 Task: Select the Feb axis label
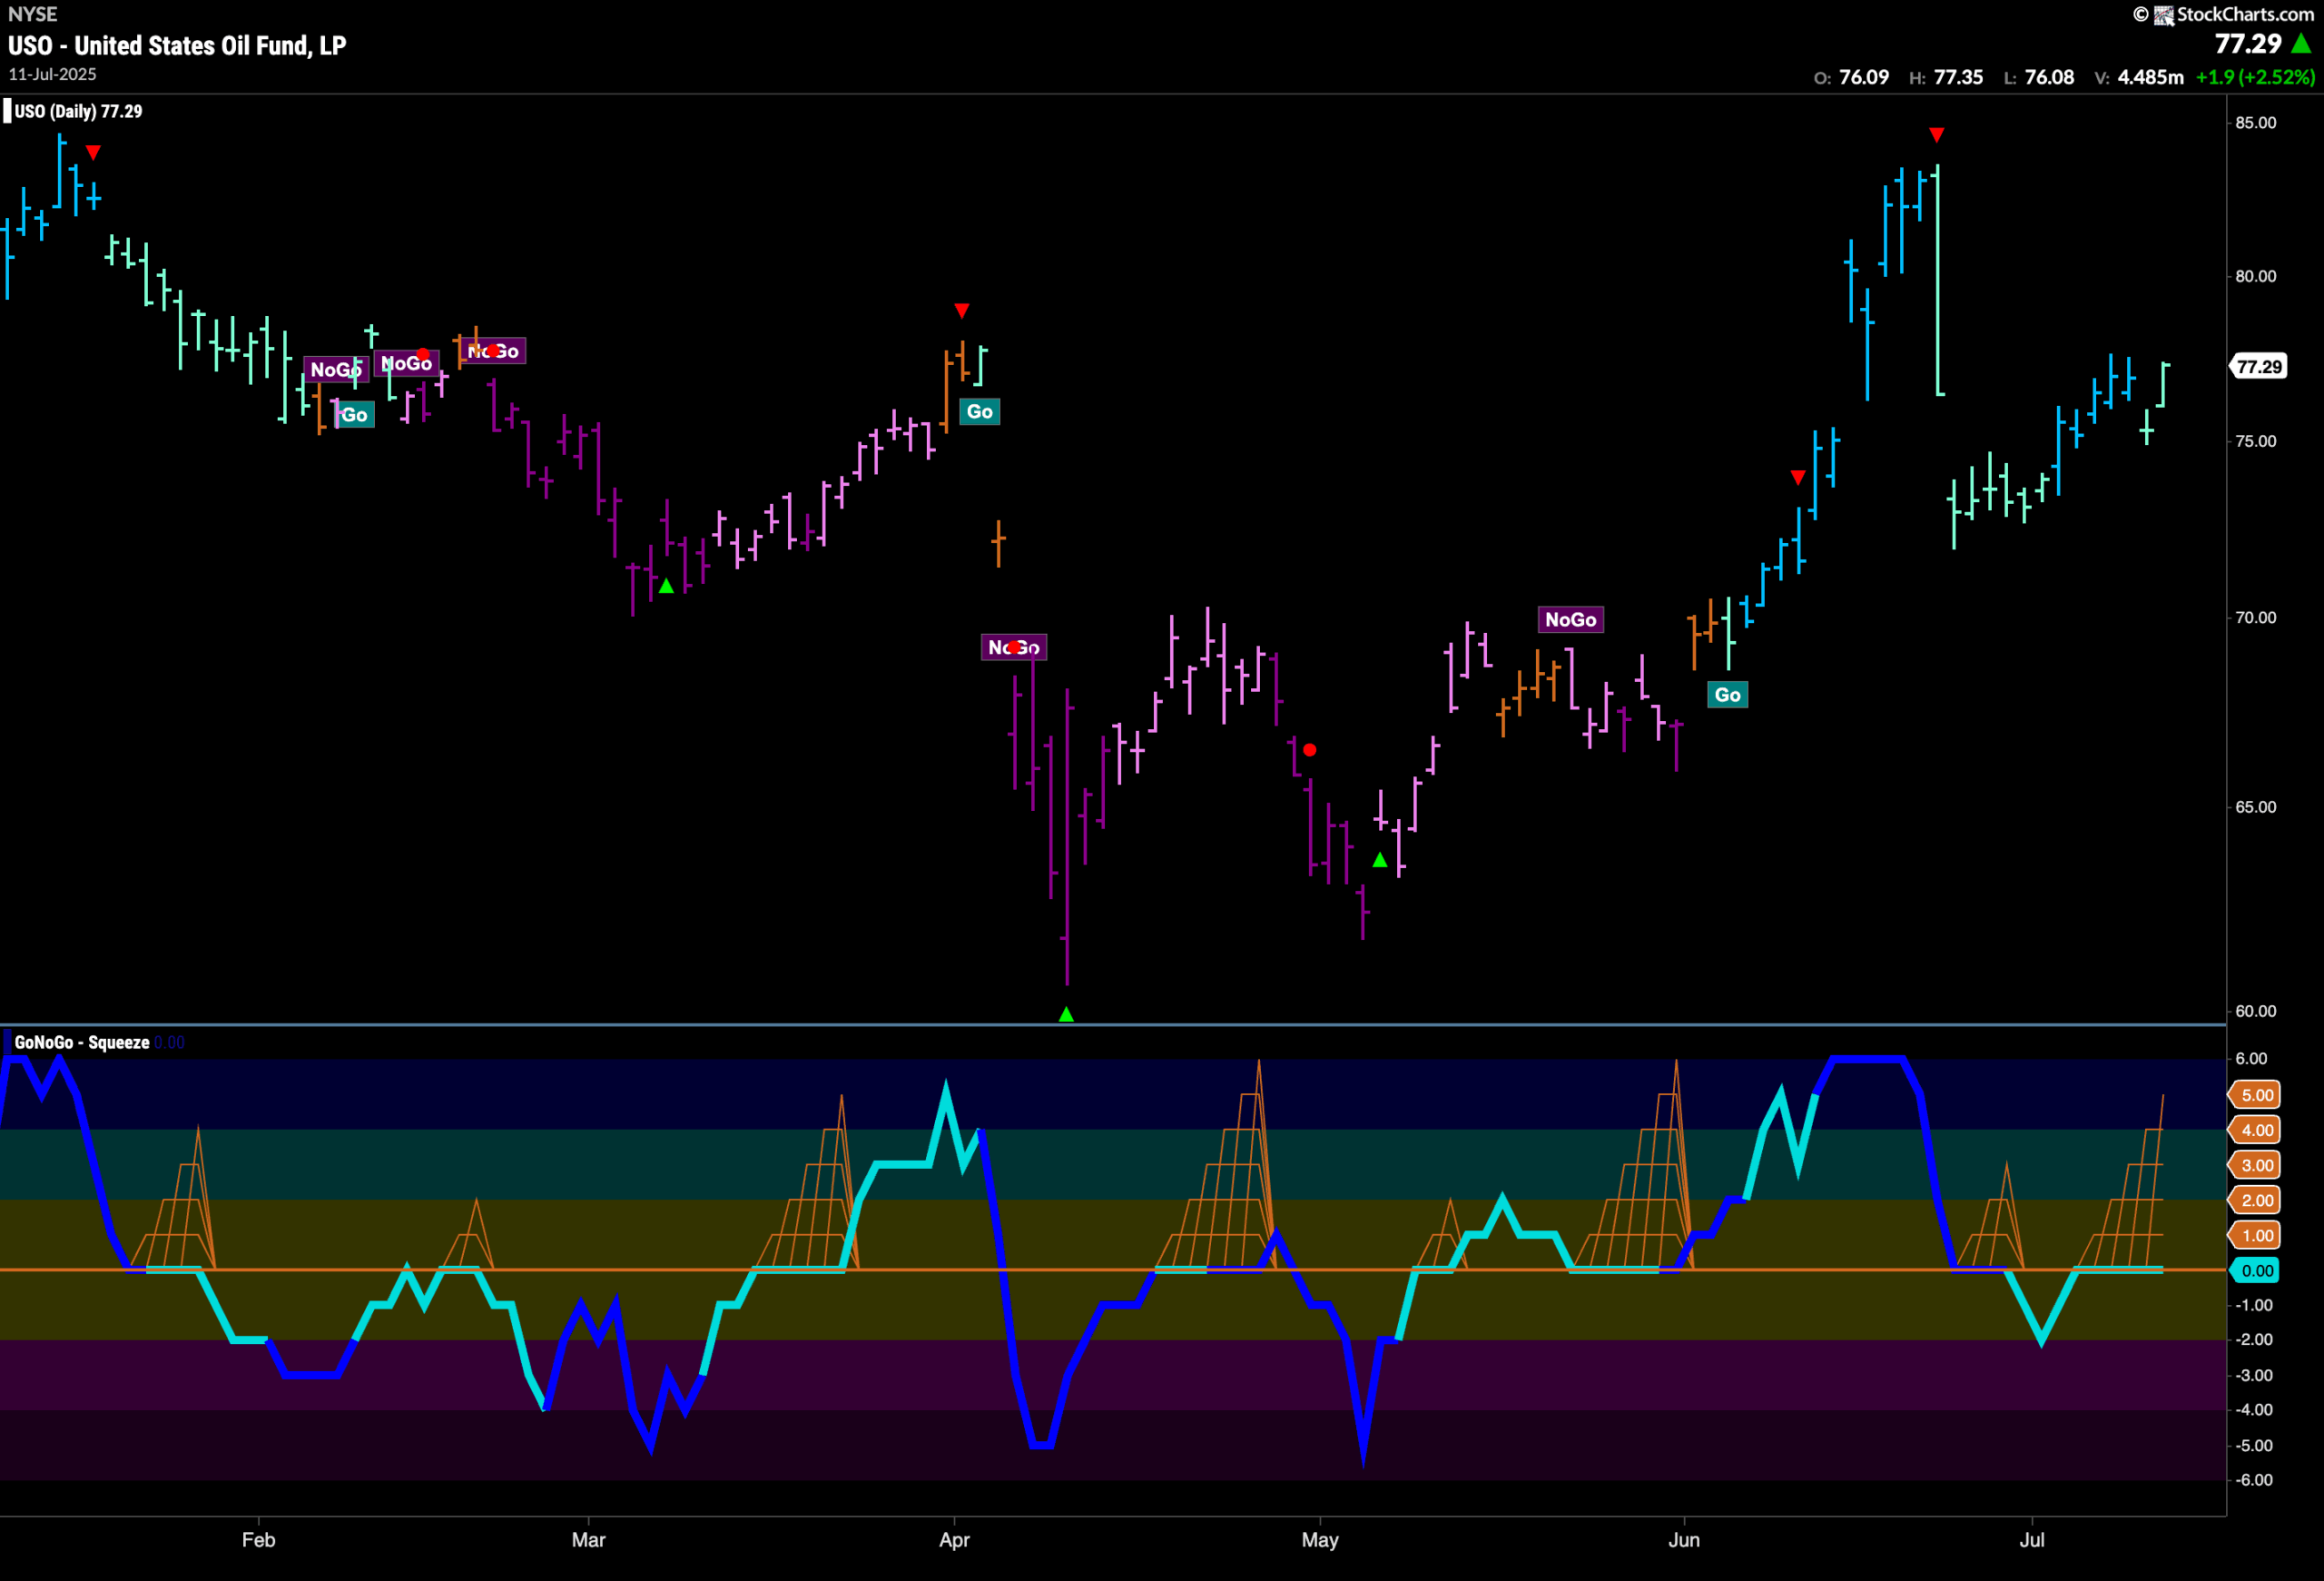(259, 1540)
